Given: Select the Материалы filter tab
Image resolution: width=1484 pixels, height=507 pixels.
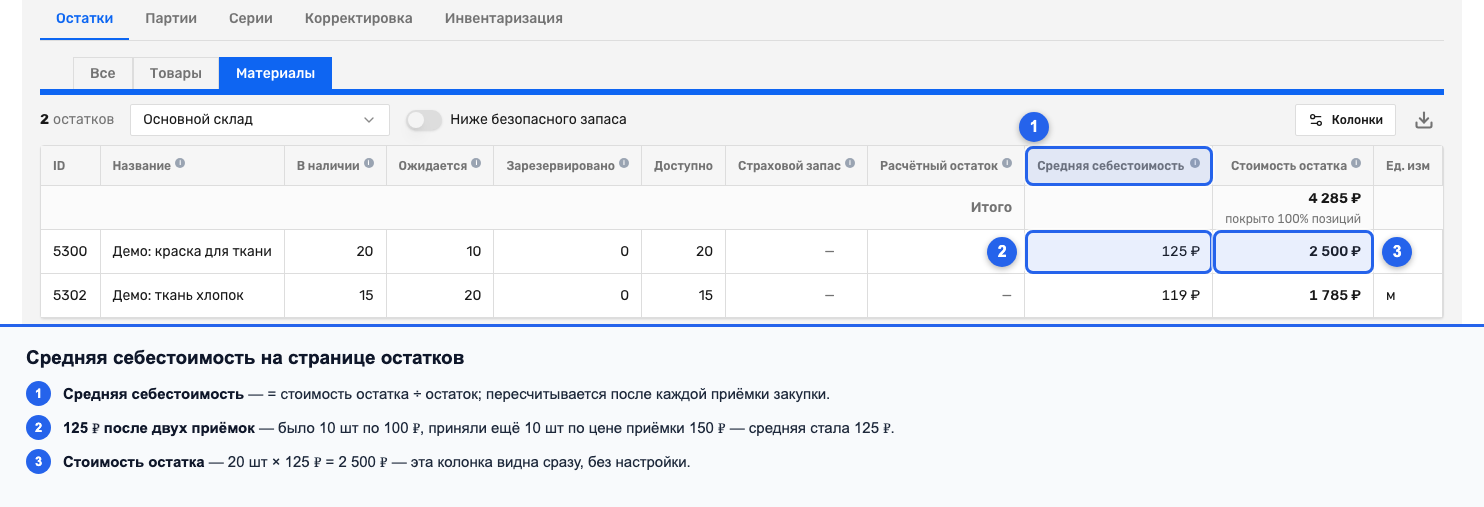Looking at the screenshot, I should (x=275, y=73).
